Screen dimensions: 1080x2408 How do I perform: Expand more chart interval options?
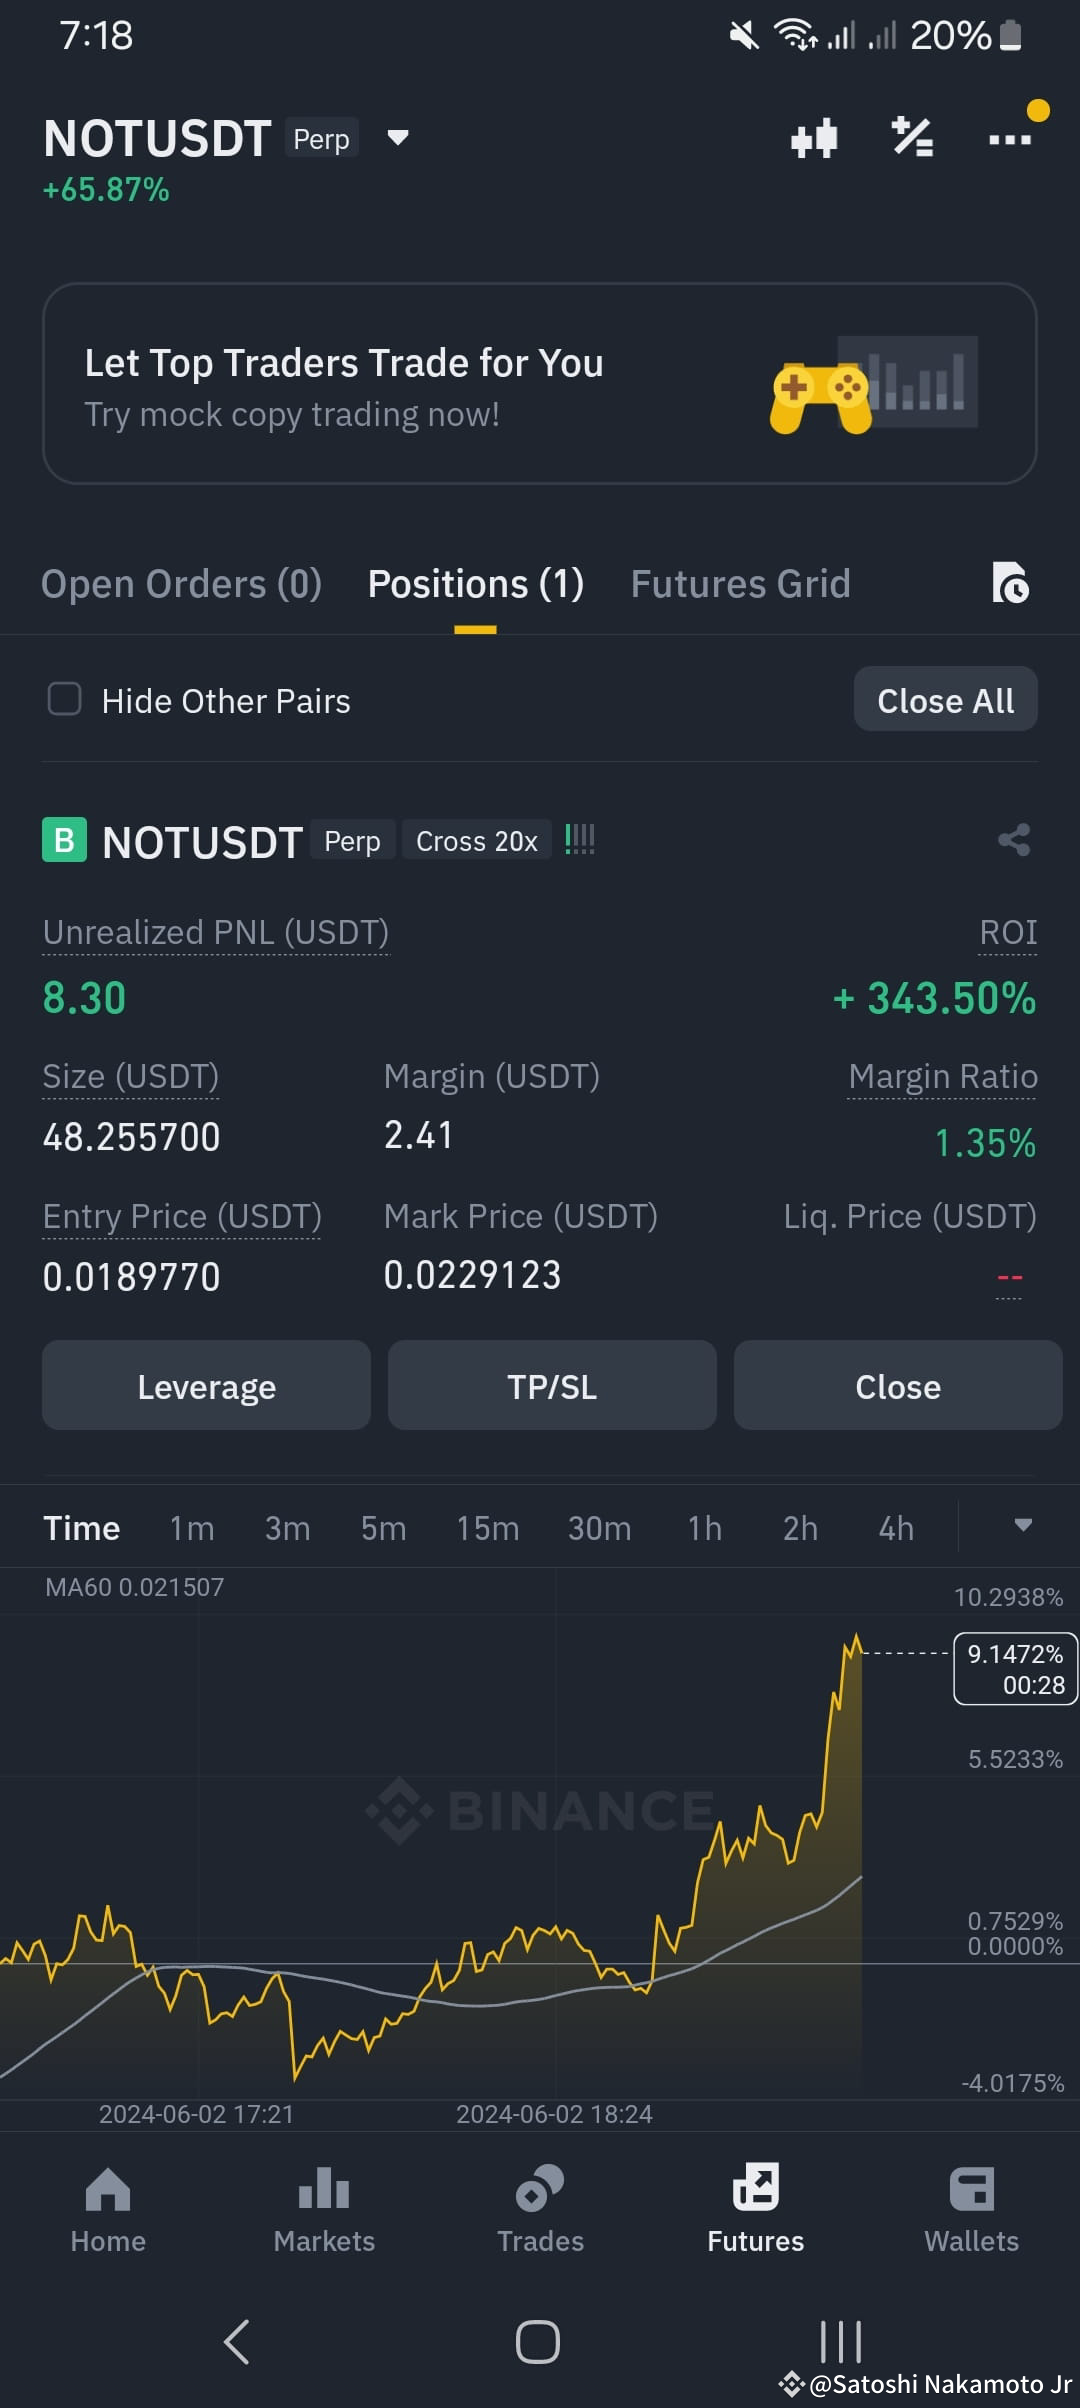point(1022,1525)
